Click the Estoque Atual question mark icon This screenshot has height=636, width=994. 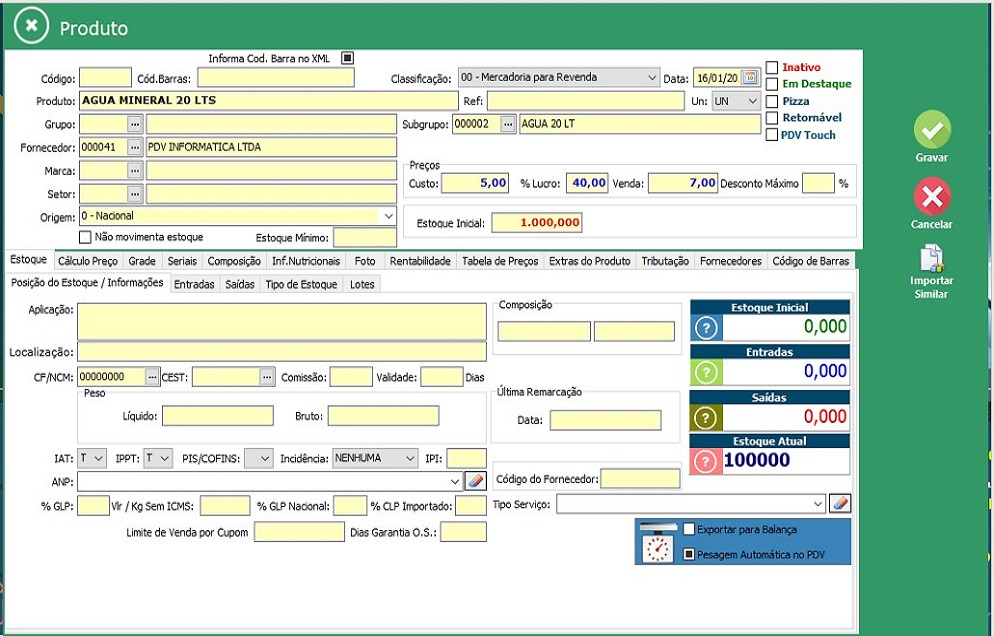(x=707, y=460)
